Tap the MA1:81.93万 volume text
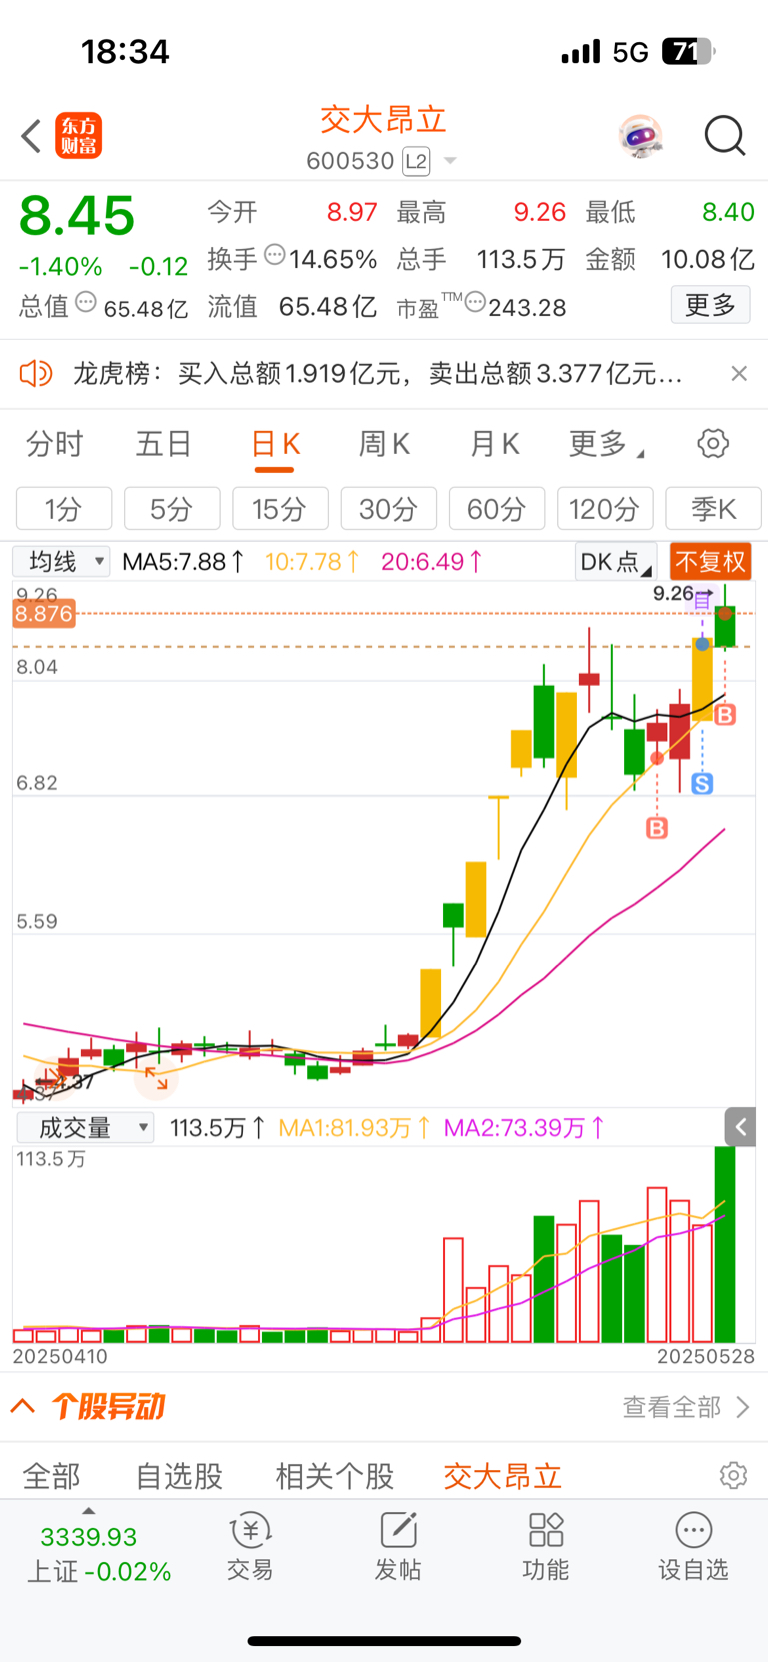 [354, 1128]
